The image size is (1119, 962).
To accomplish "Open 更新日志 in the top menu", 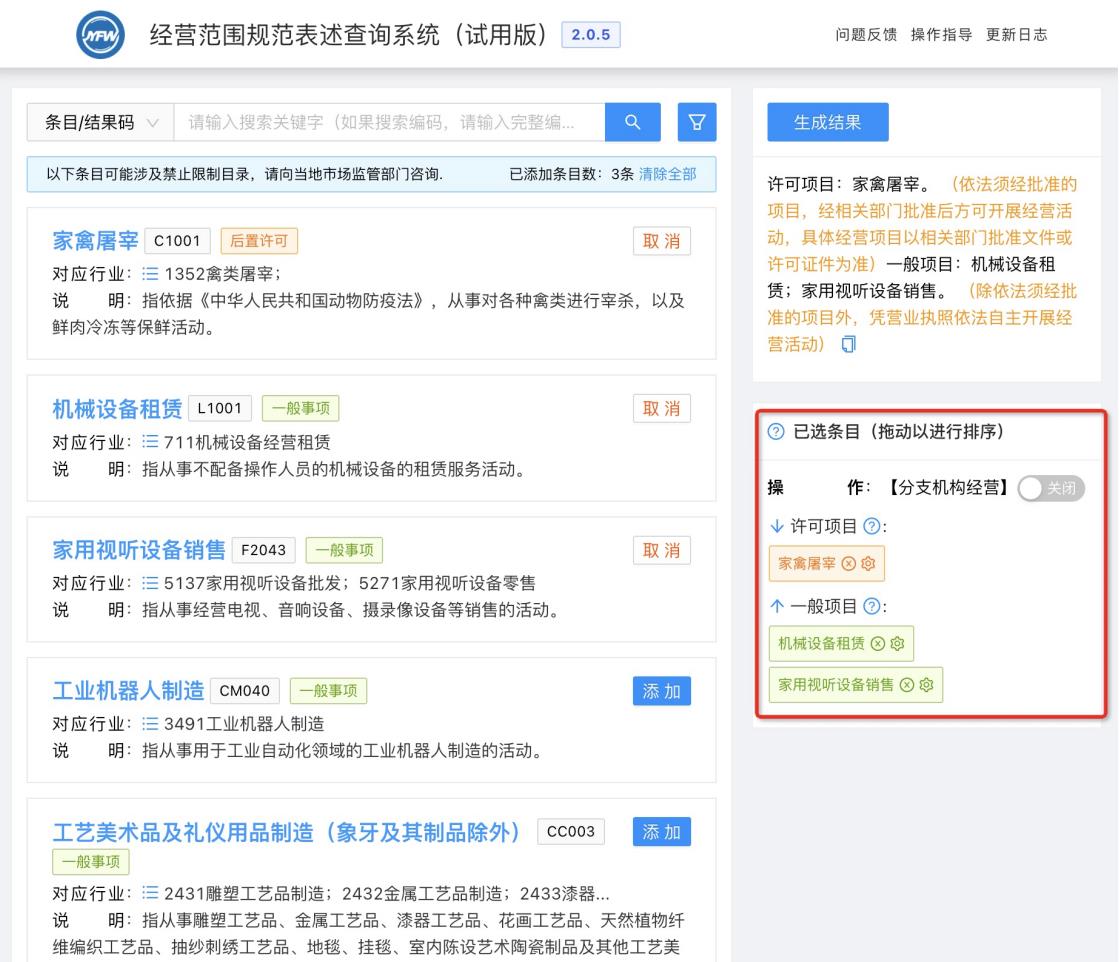I will [1017, 35].
